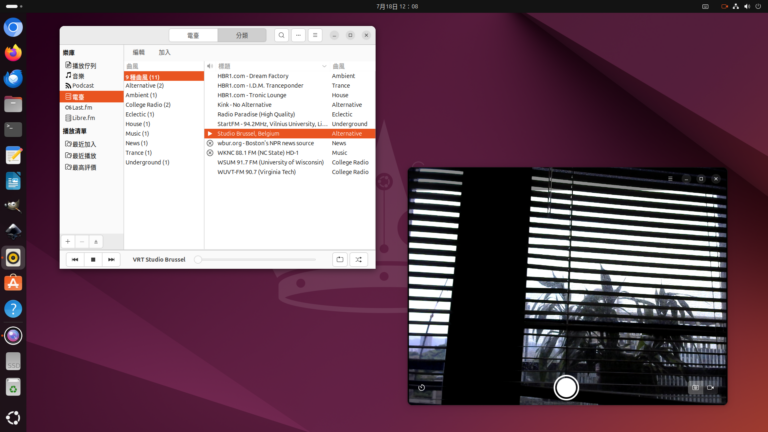Open the search button in Rhythmbox header
Viewport: 768px width, 432px height.
[281, 35]
